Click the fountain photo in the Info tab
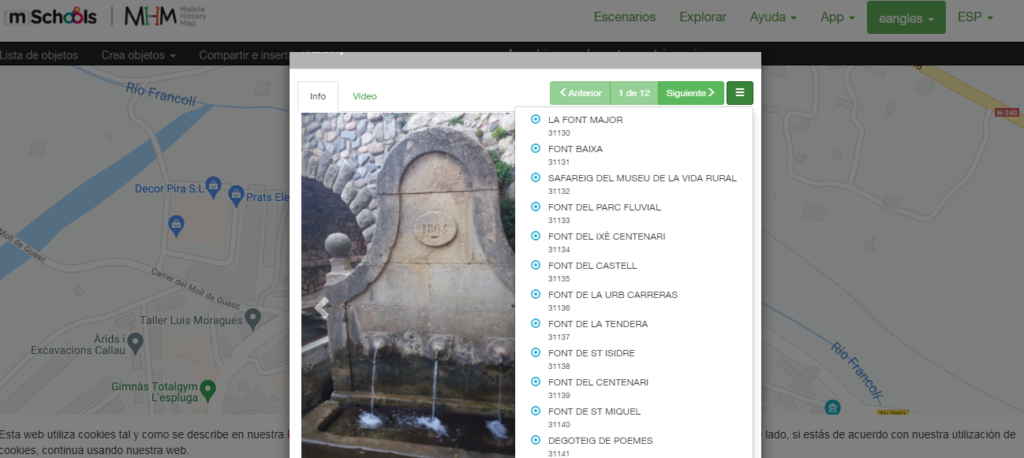 410,280
